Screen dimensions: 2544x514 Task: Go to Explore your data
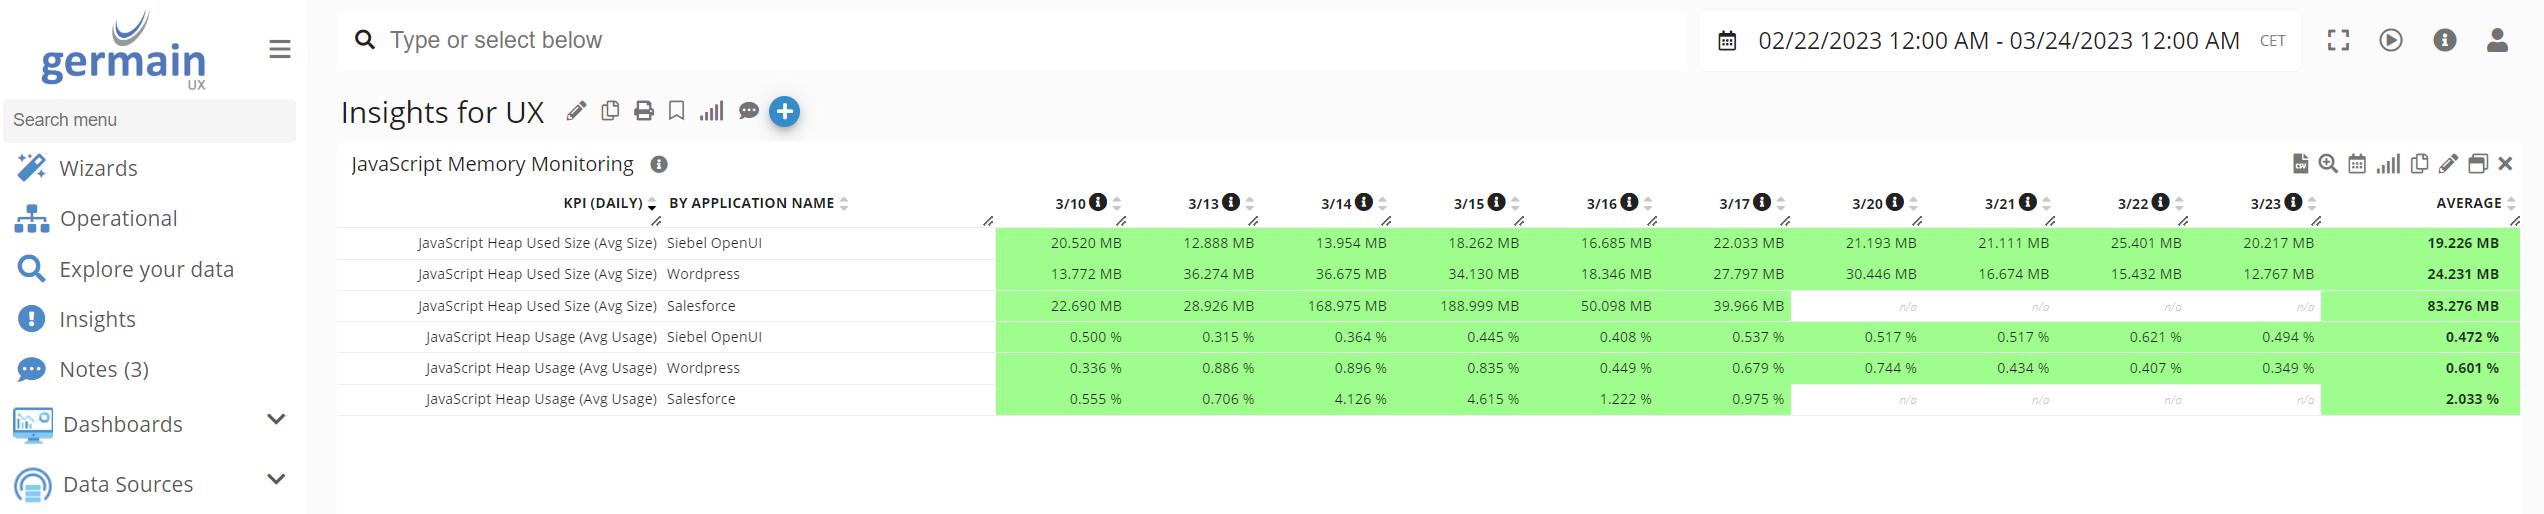pyautogui.click(x=146, y=269)
